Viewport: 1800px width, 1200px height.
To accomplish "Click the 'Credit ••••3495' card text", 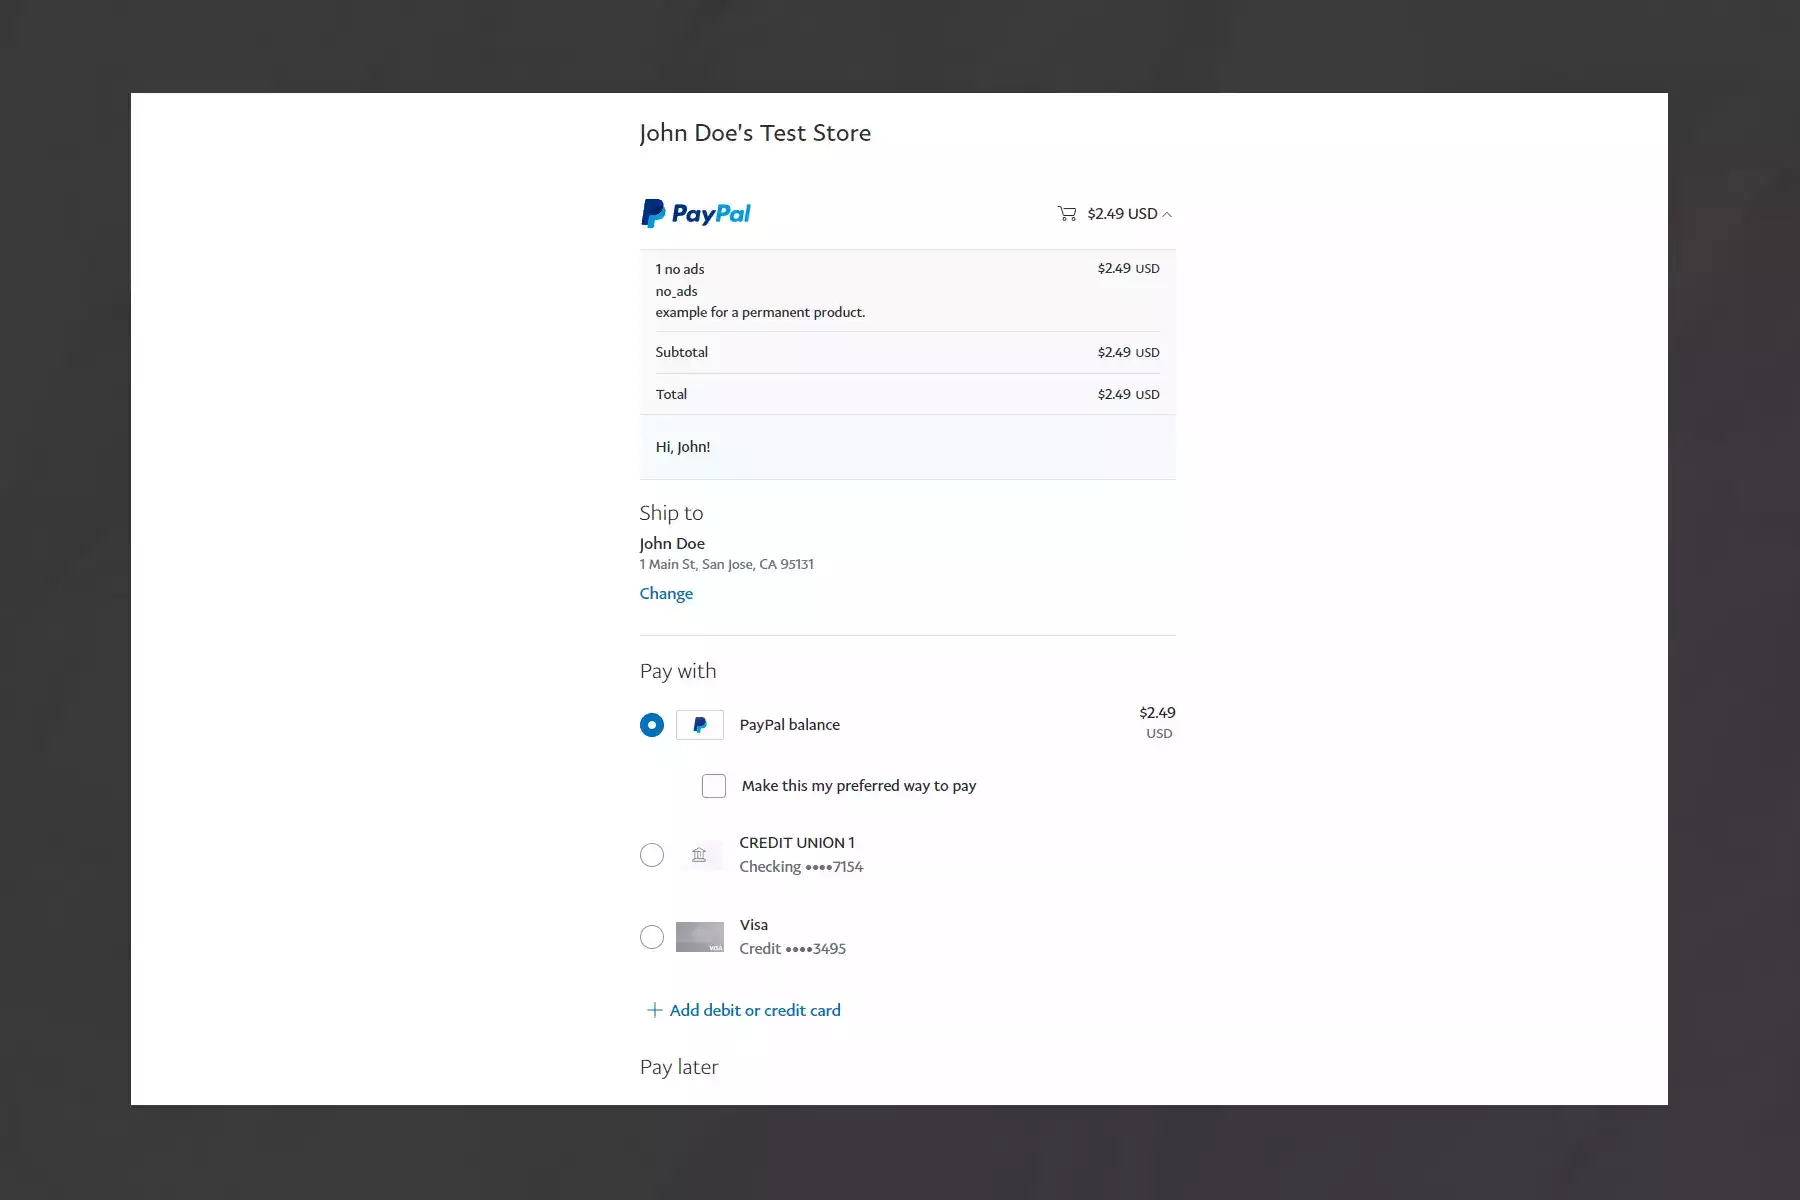I will (793, 949).
